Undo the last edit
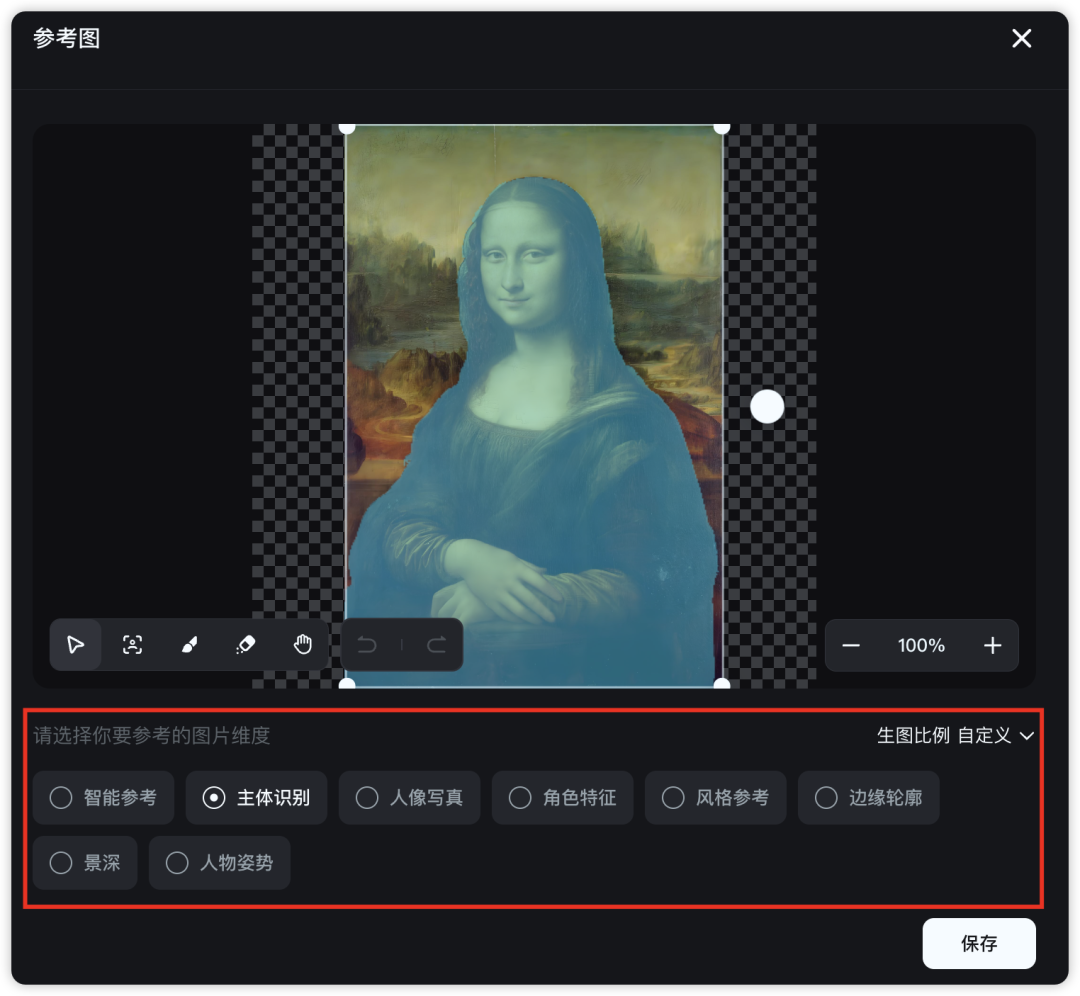The height and width of the screenshot is (996, 1080). (367, 645)
